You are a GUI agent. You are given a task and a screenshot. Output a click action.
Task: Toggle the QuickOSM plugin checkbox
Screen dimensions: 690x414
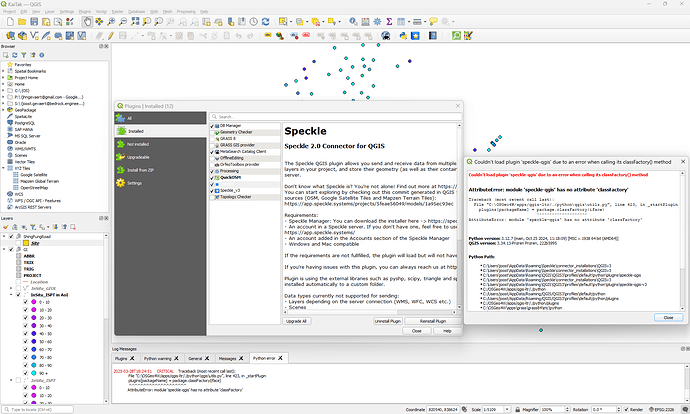coord(212,178)
